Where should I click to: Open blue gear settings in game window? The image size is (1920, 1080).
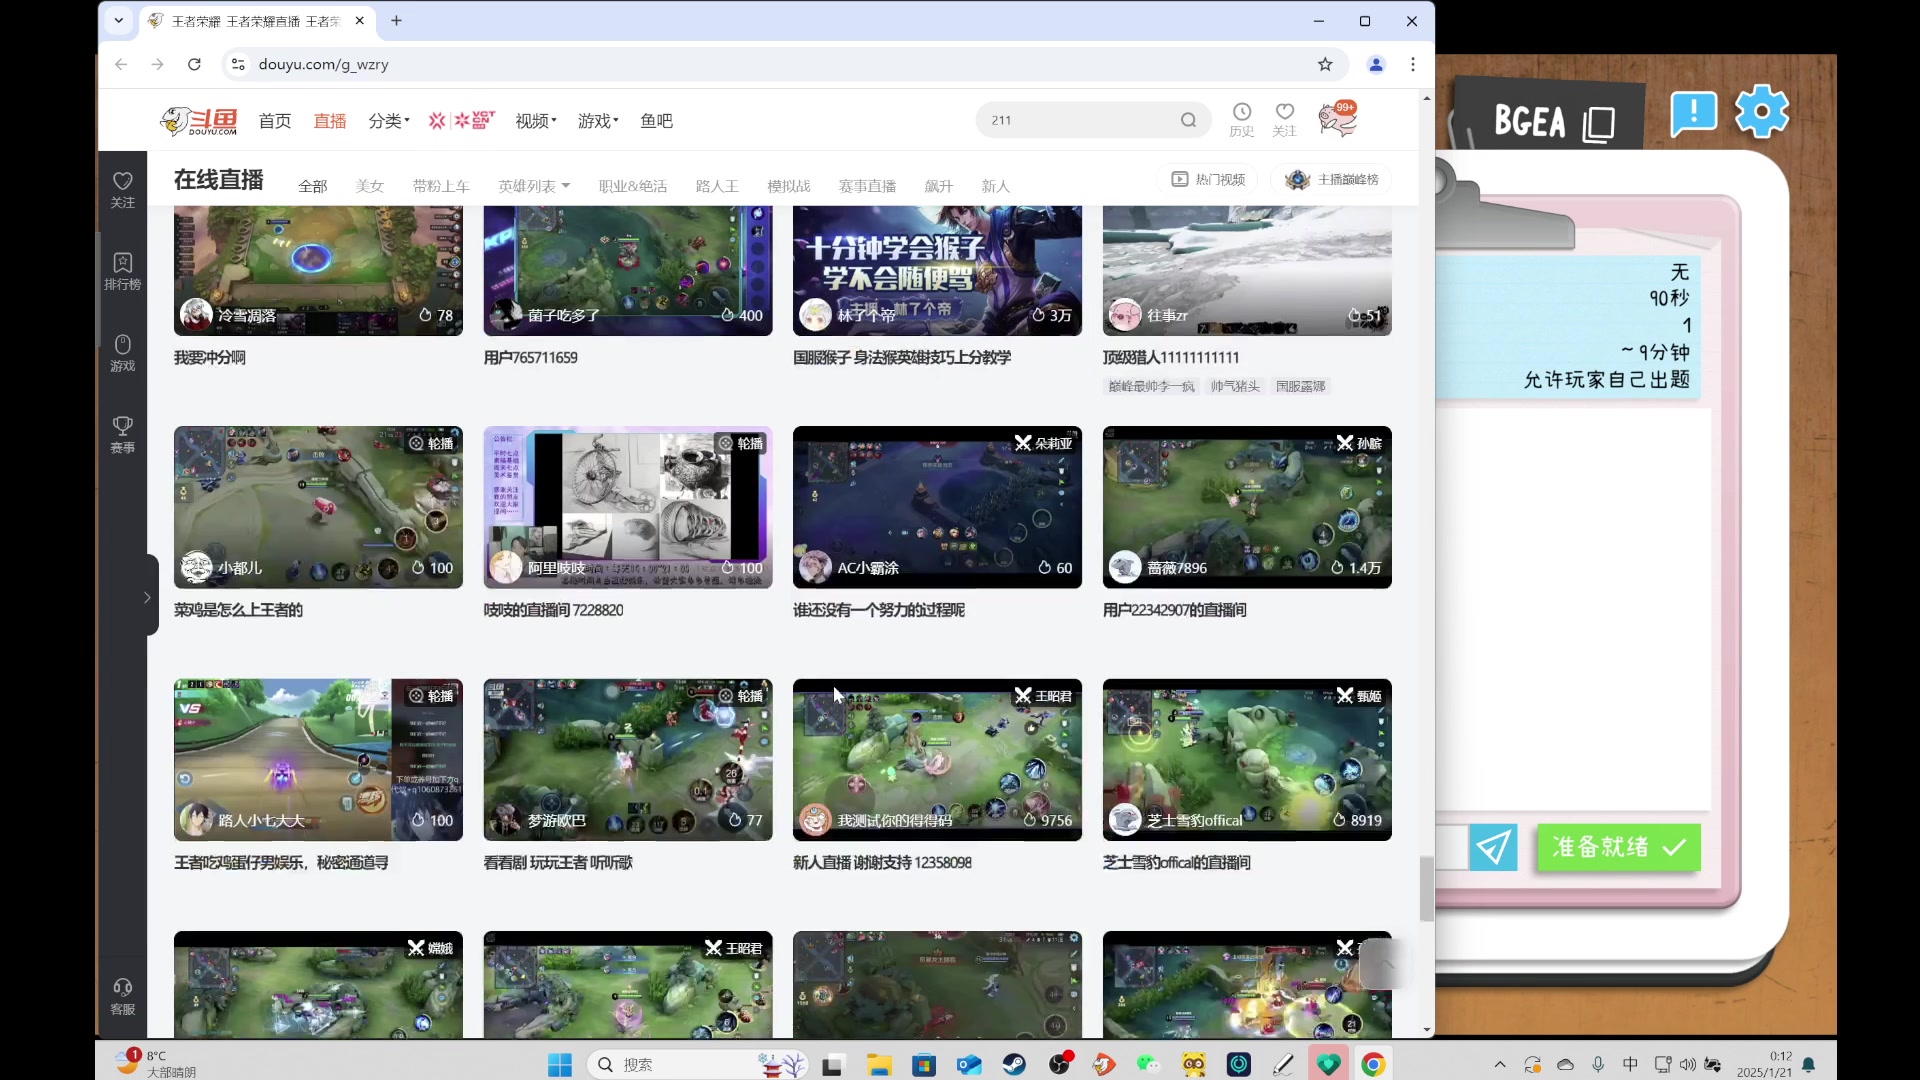[1761, 111]
